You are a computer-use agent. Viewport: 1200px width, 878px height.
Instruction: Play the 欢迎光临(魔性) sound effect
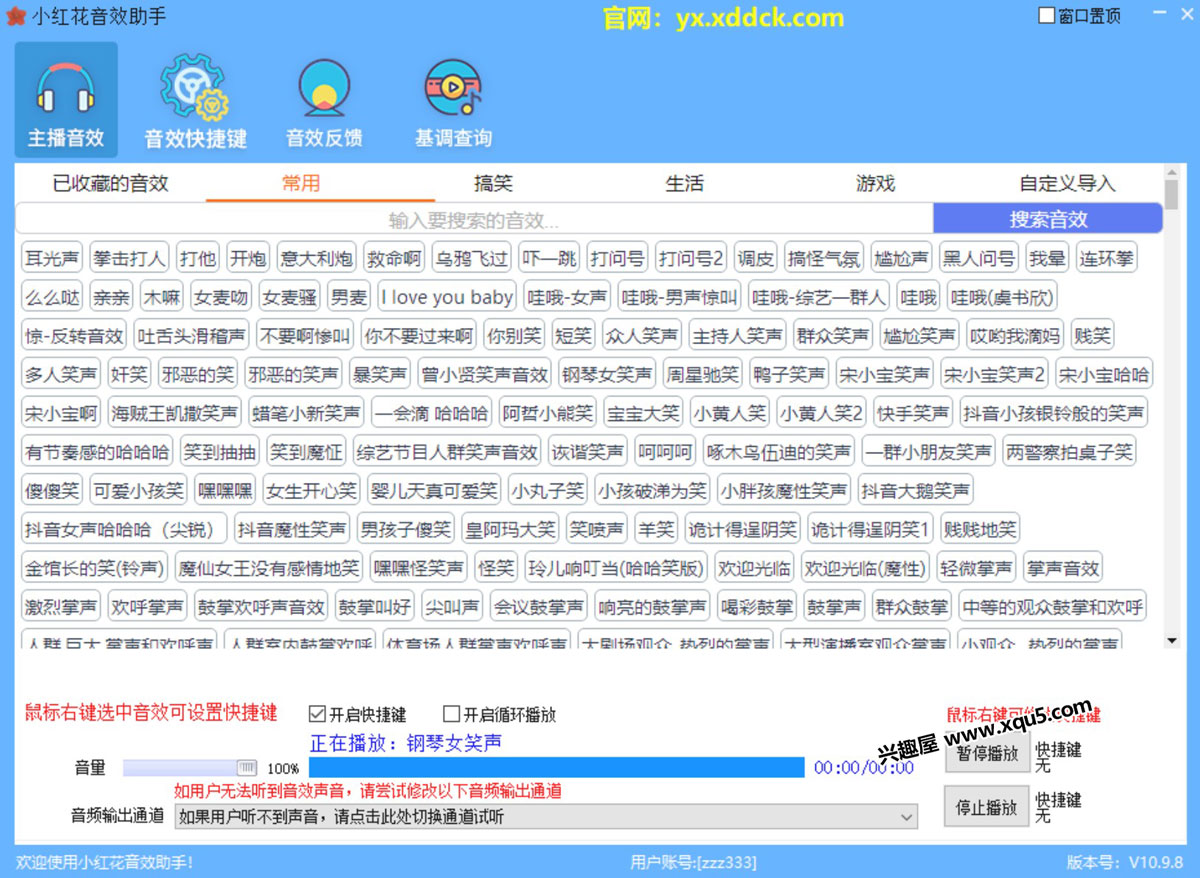tap(865, 568)
